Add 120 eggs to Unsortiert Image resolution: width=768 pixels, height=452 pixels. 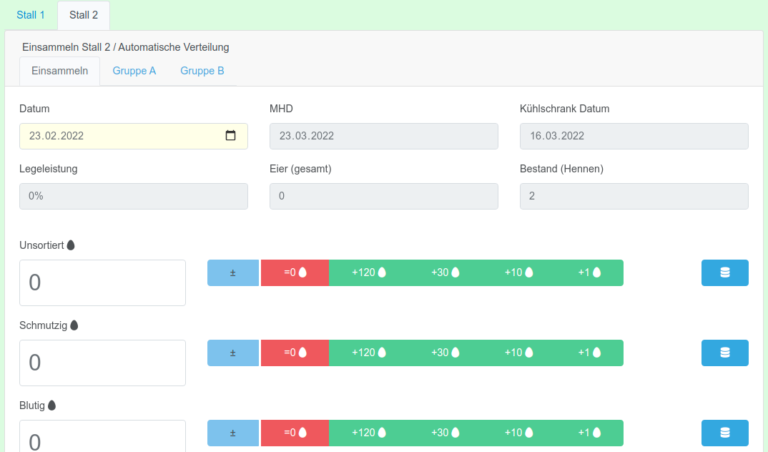point(369,273)
